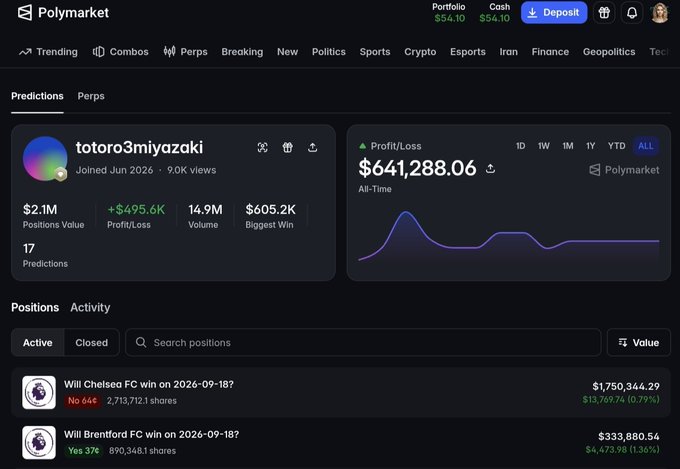Select the 1M chart range
The width and height of the screenshot is (680, 469).
point(568,146)
